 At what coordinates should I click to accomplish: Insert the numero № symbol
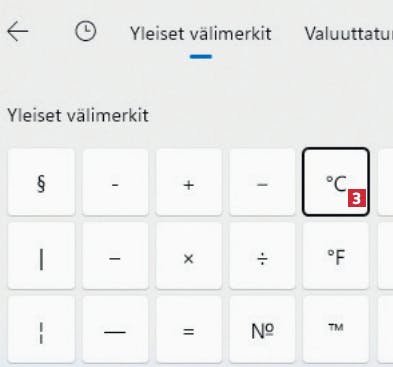[x=262, y=329]
